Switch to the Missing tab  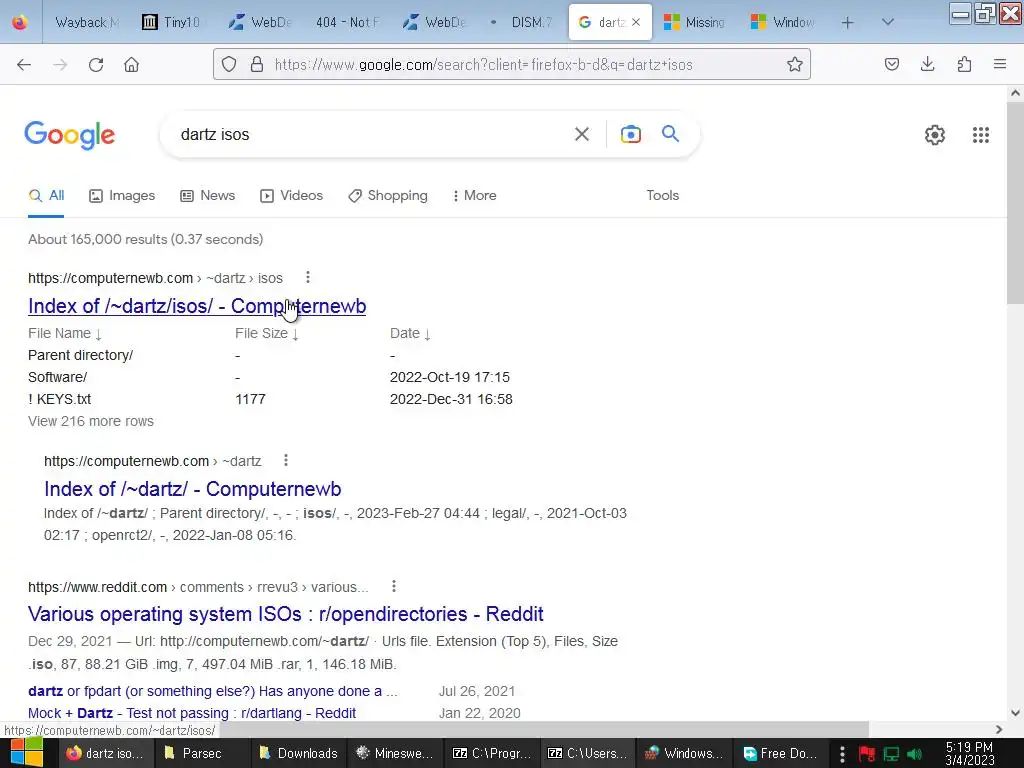(694, 22)
